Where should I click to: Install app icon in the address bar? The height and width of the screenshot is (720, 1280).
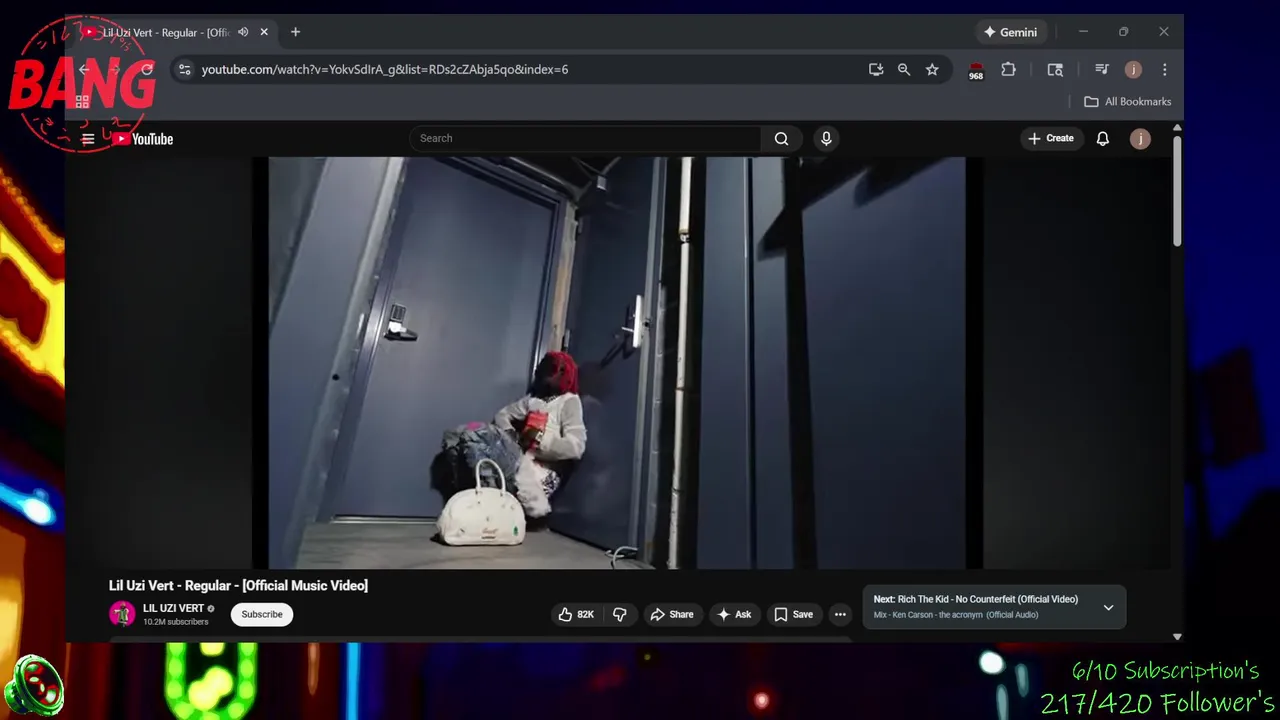876,69
